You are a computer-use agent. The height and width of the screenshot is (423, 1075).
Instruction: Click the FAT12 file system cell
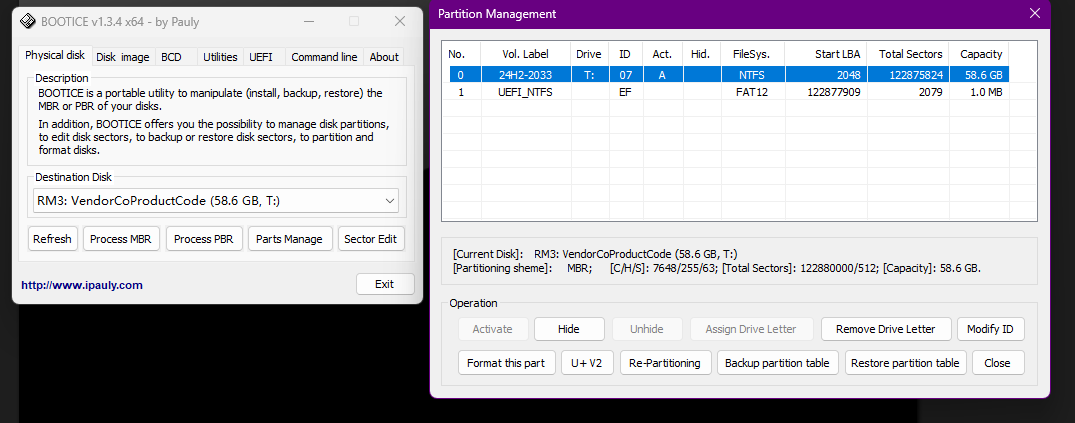pos(751,92)
